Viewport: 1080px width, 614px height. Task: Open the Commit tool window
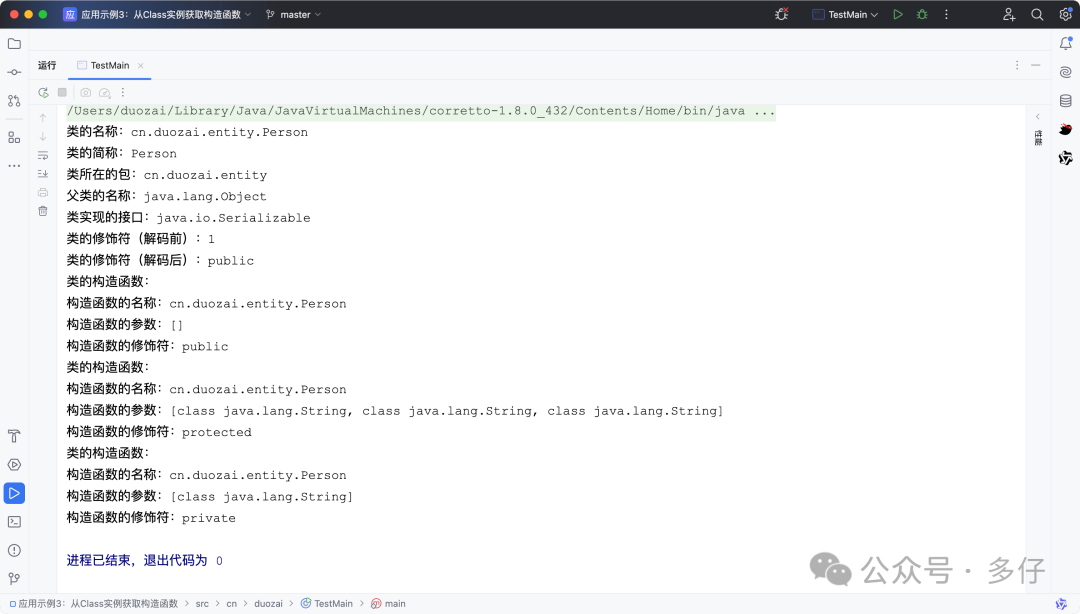pyautogui.click(x=14, y=72)
